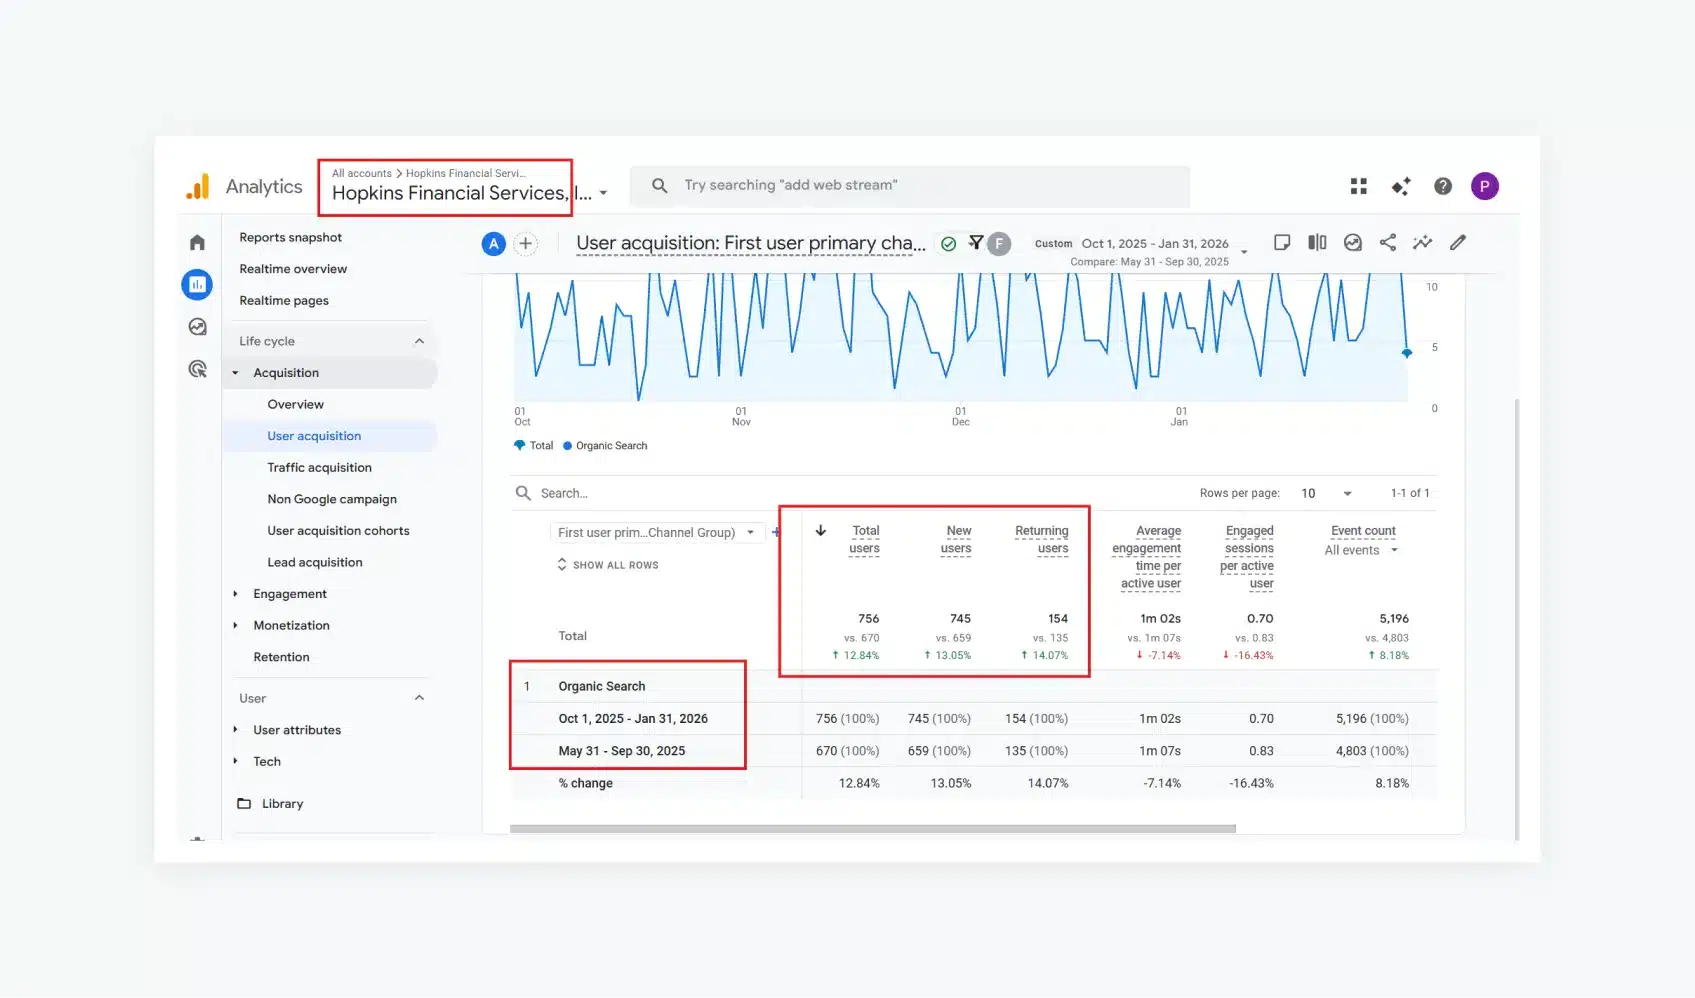The image size is (1695, 998).
Task: Collapse the Life cycle section
Action: pos(419,341)
